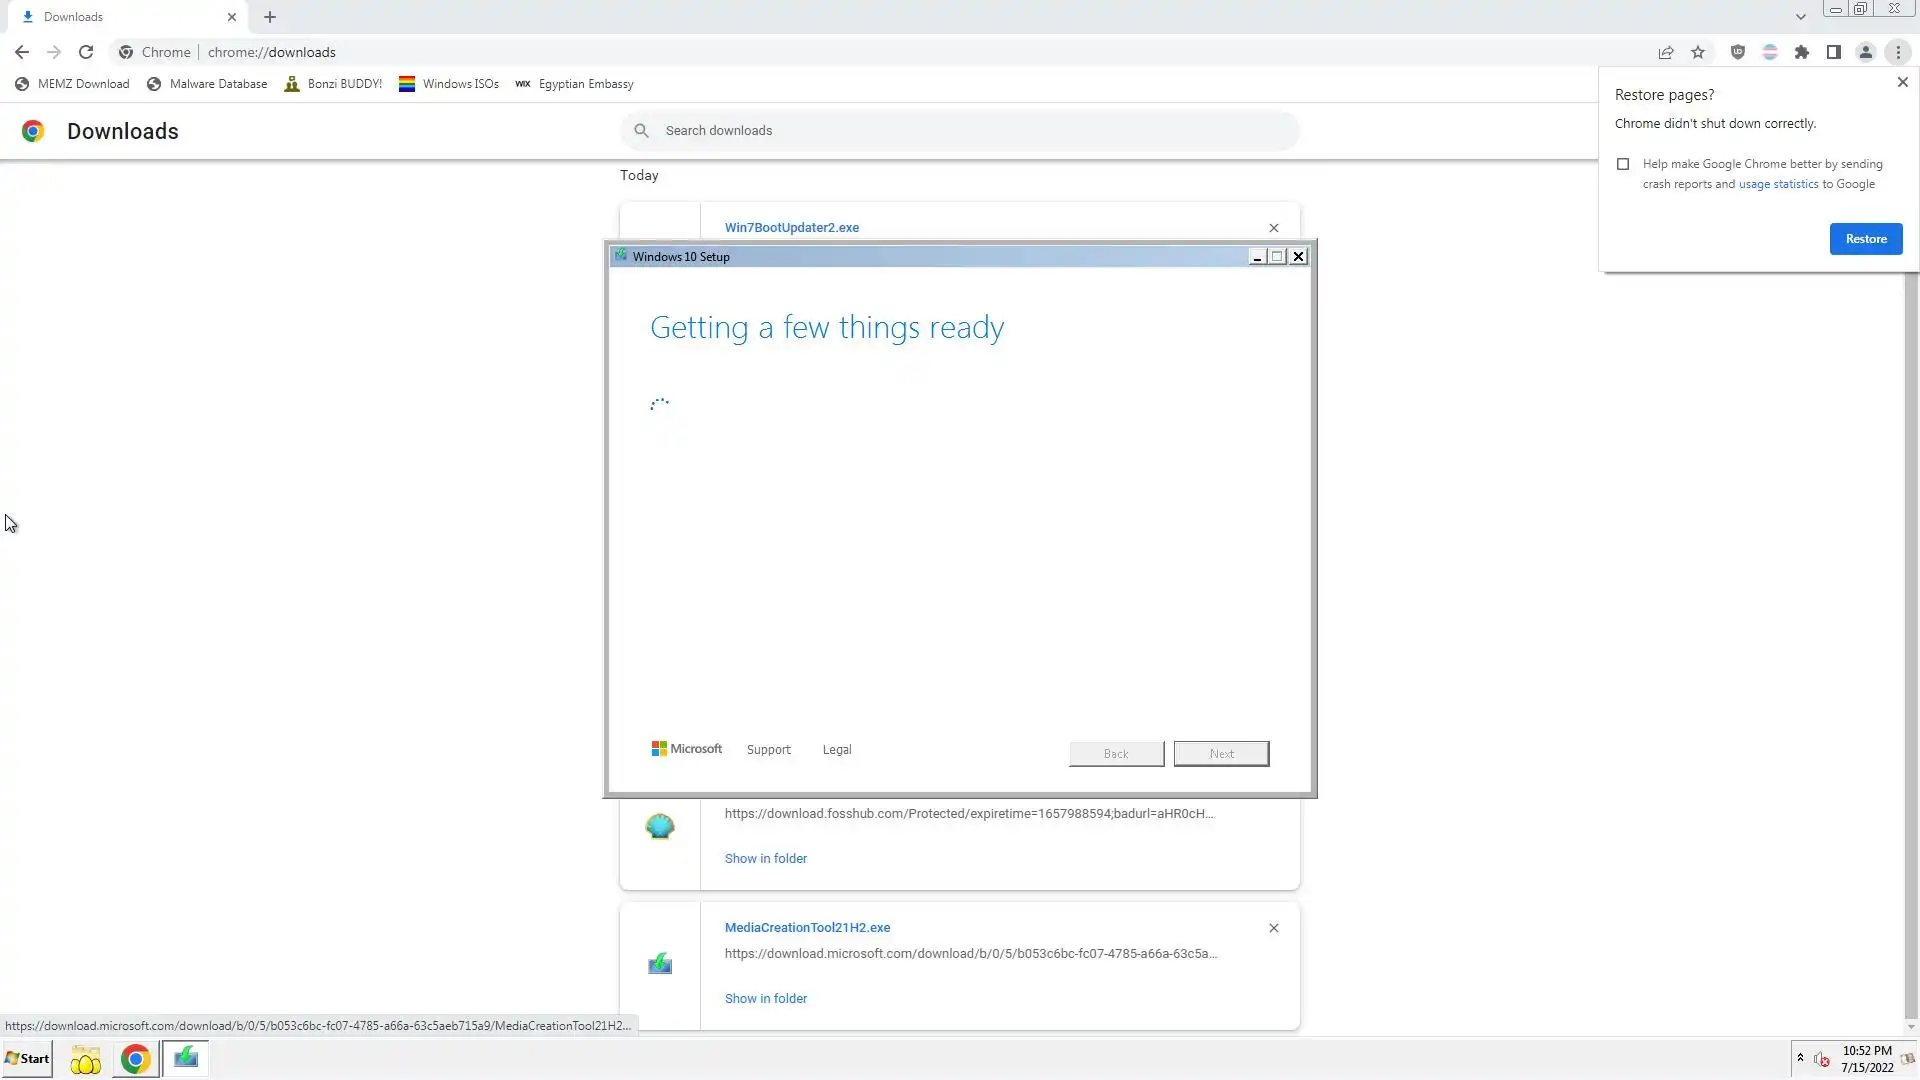Expand tab search chevron
The width and height of the screenshot is (1920, 1080).
point(1801,17)
